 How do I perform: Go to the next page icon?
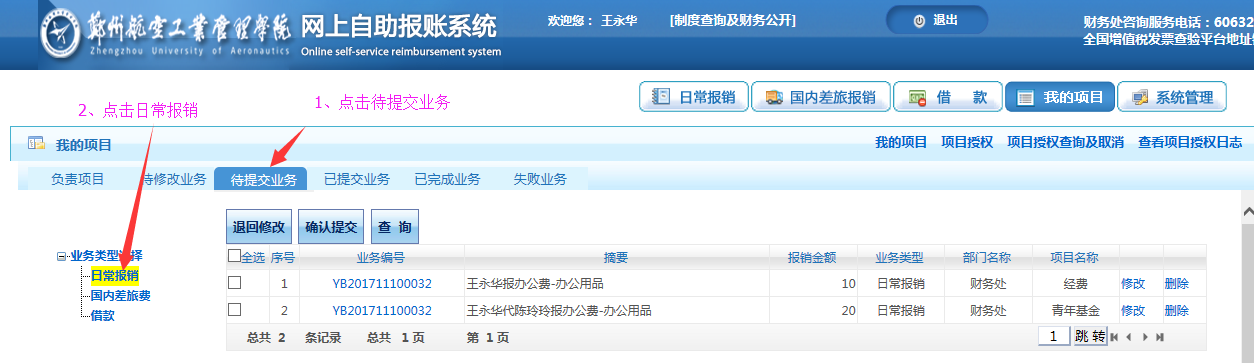tap(1146, 338)
